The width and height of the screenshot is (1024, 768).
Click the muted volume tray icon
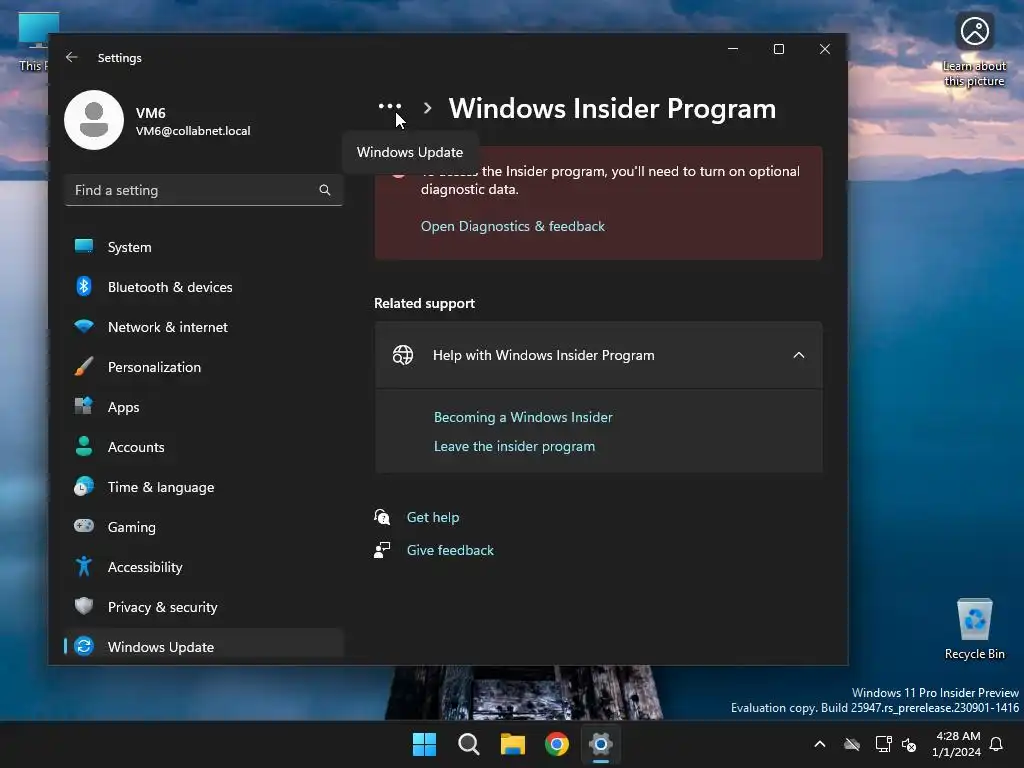pos(909,744)
